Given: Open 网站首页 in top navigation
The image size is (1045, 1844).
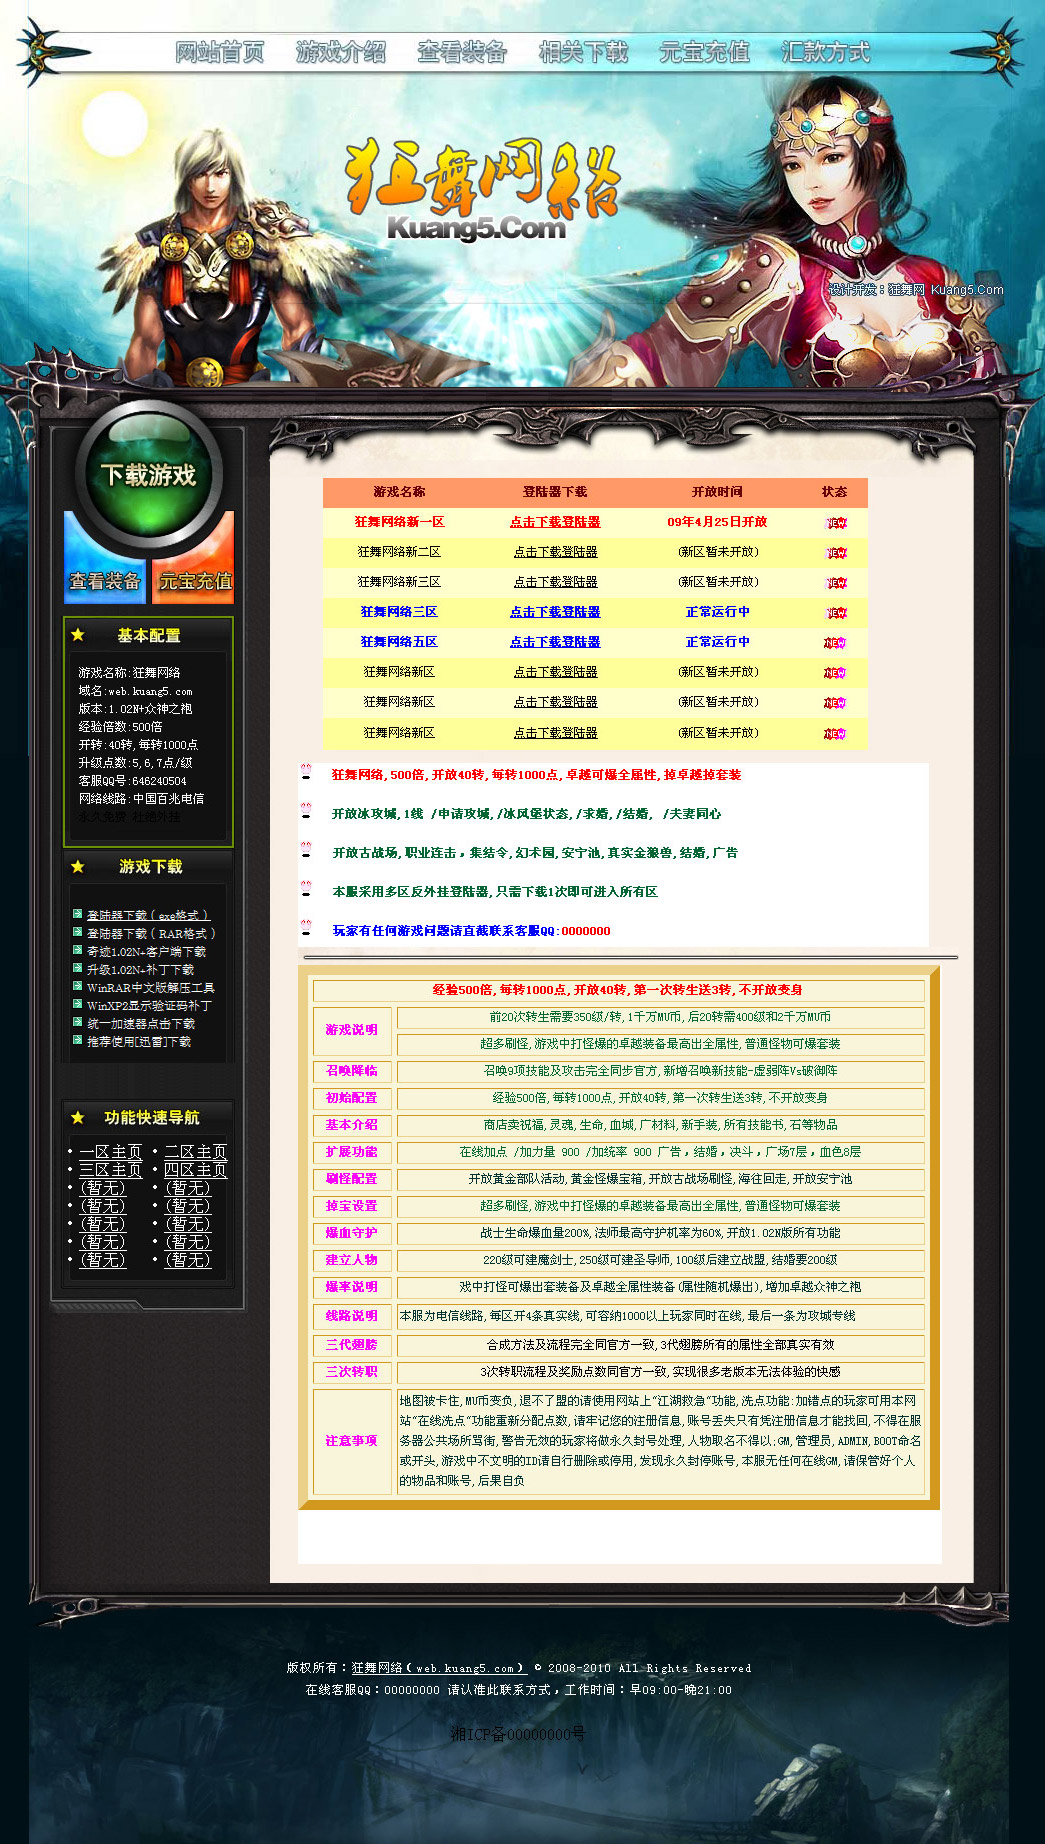Looking at the screenshot, I should click(x=220, y=52).
